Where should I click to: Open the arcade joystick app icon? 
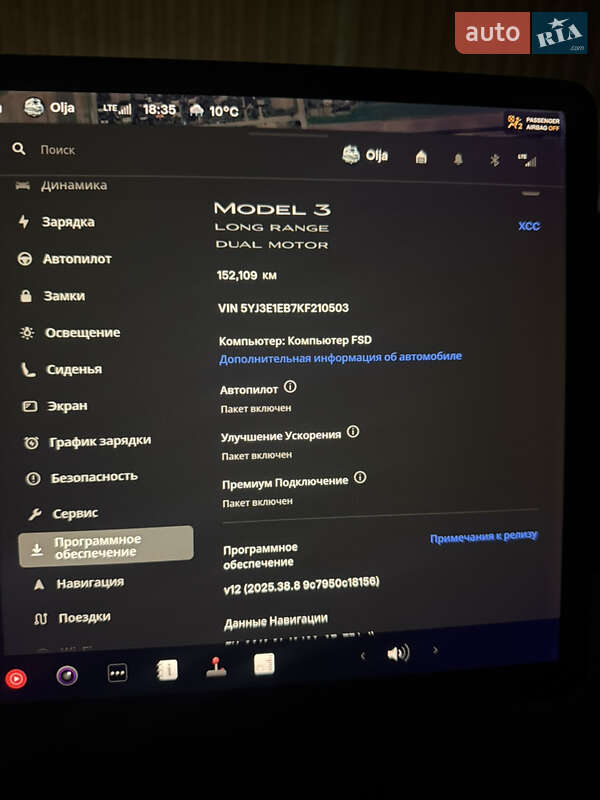(x=216, y=667)
